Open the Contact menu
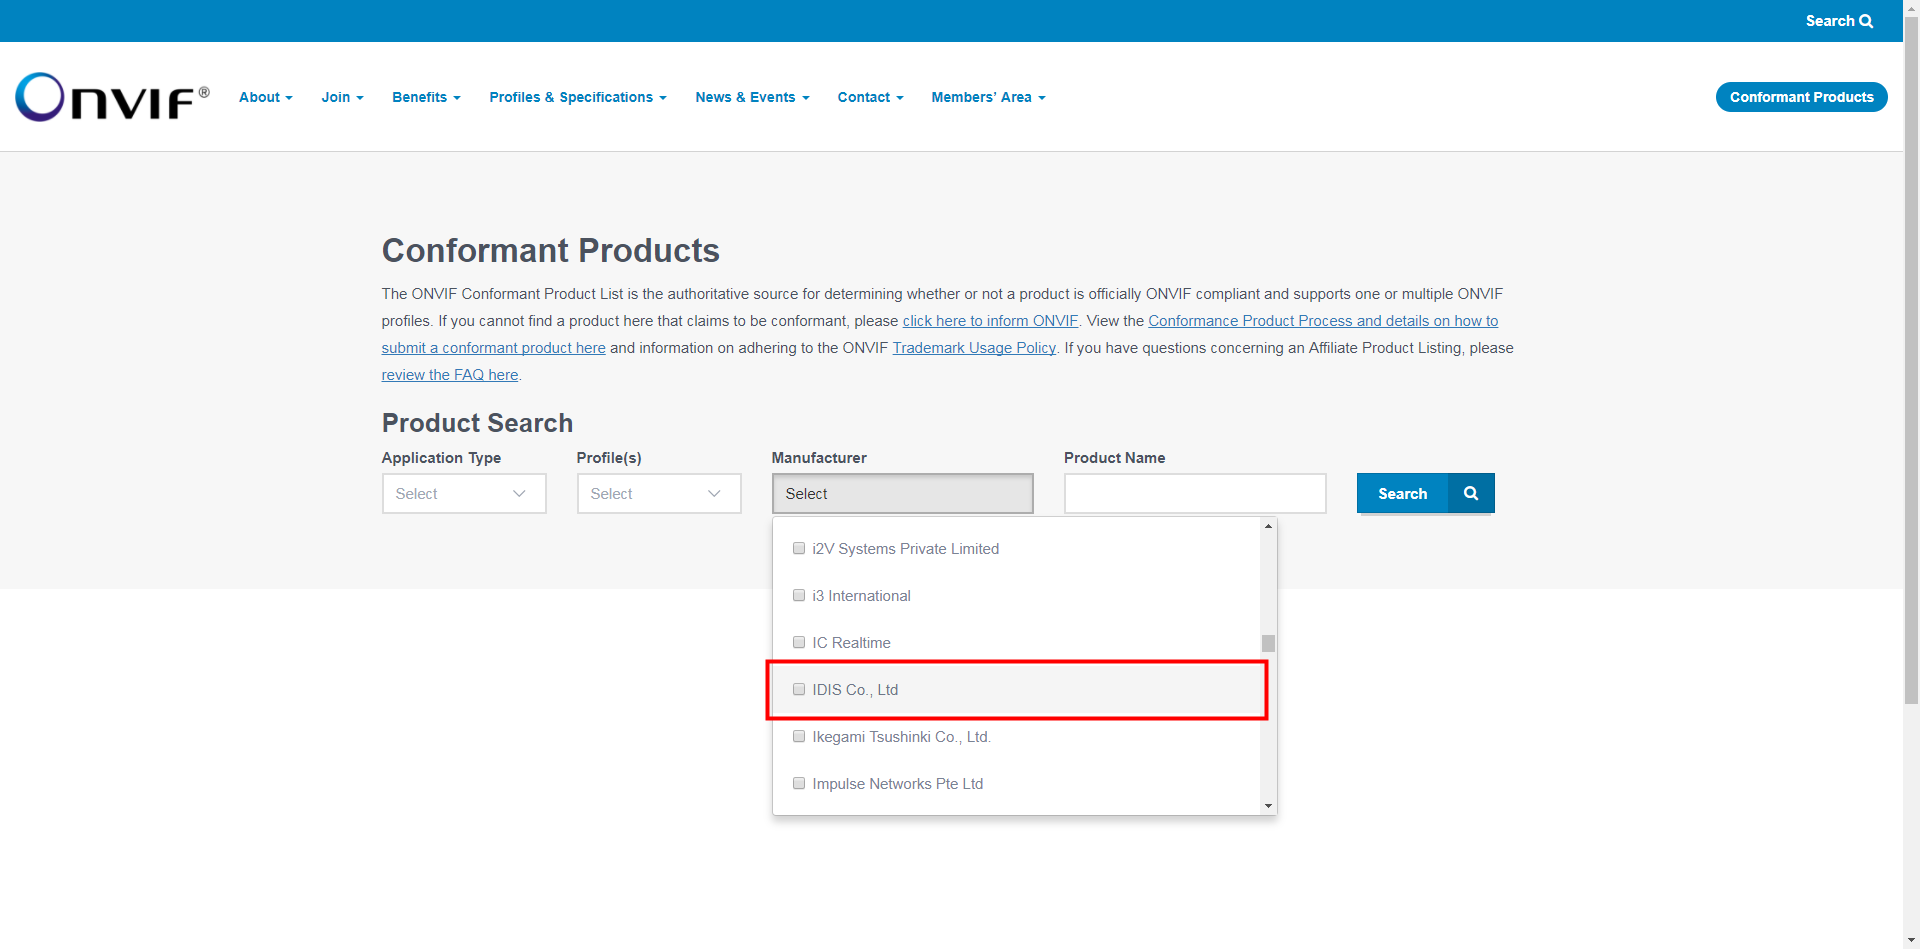1920x949 pixels. [870, 97]
